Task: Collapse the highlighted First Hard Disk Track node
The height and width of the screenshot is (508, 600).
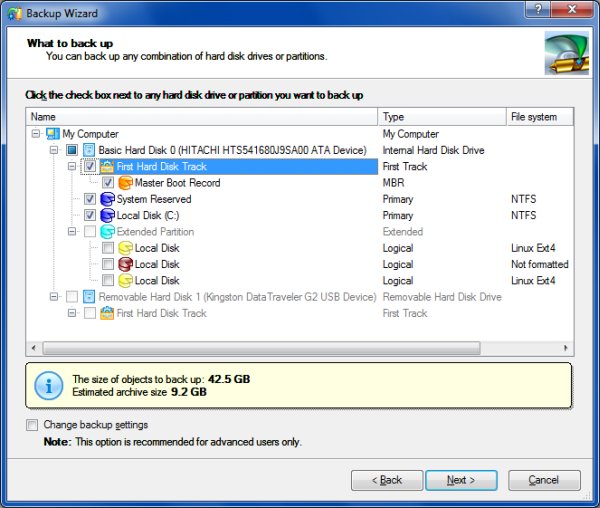Action: click(72, 166)
